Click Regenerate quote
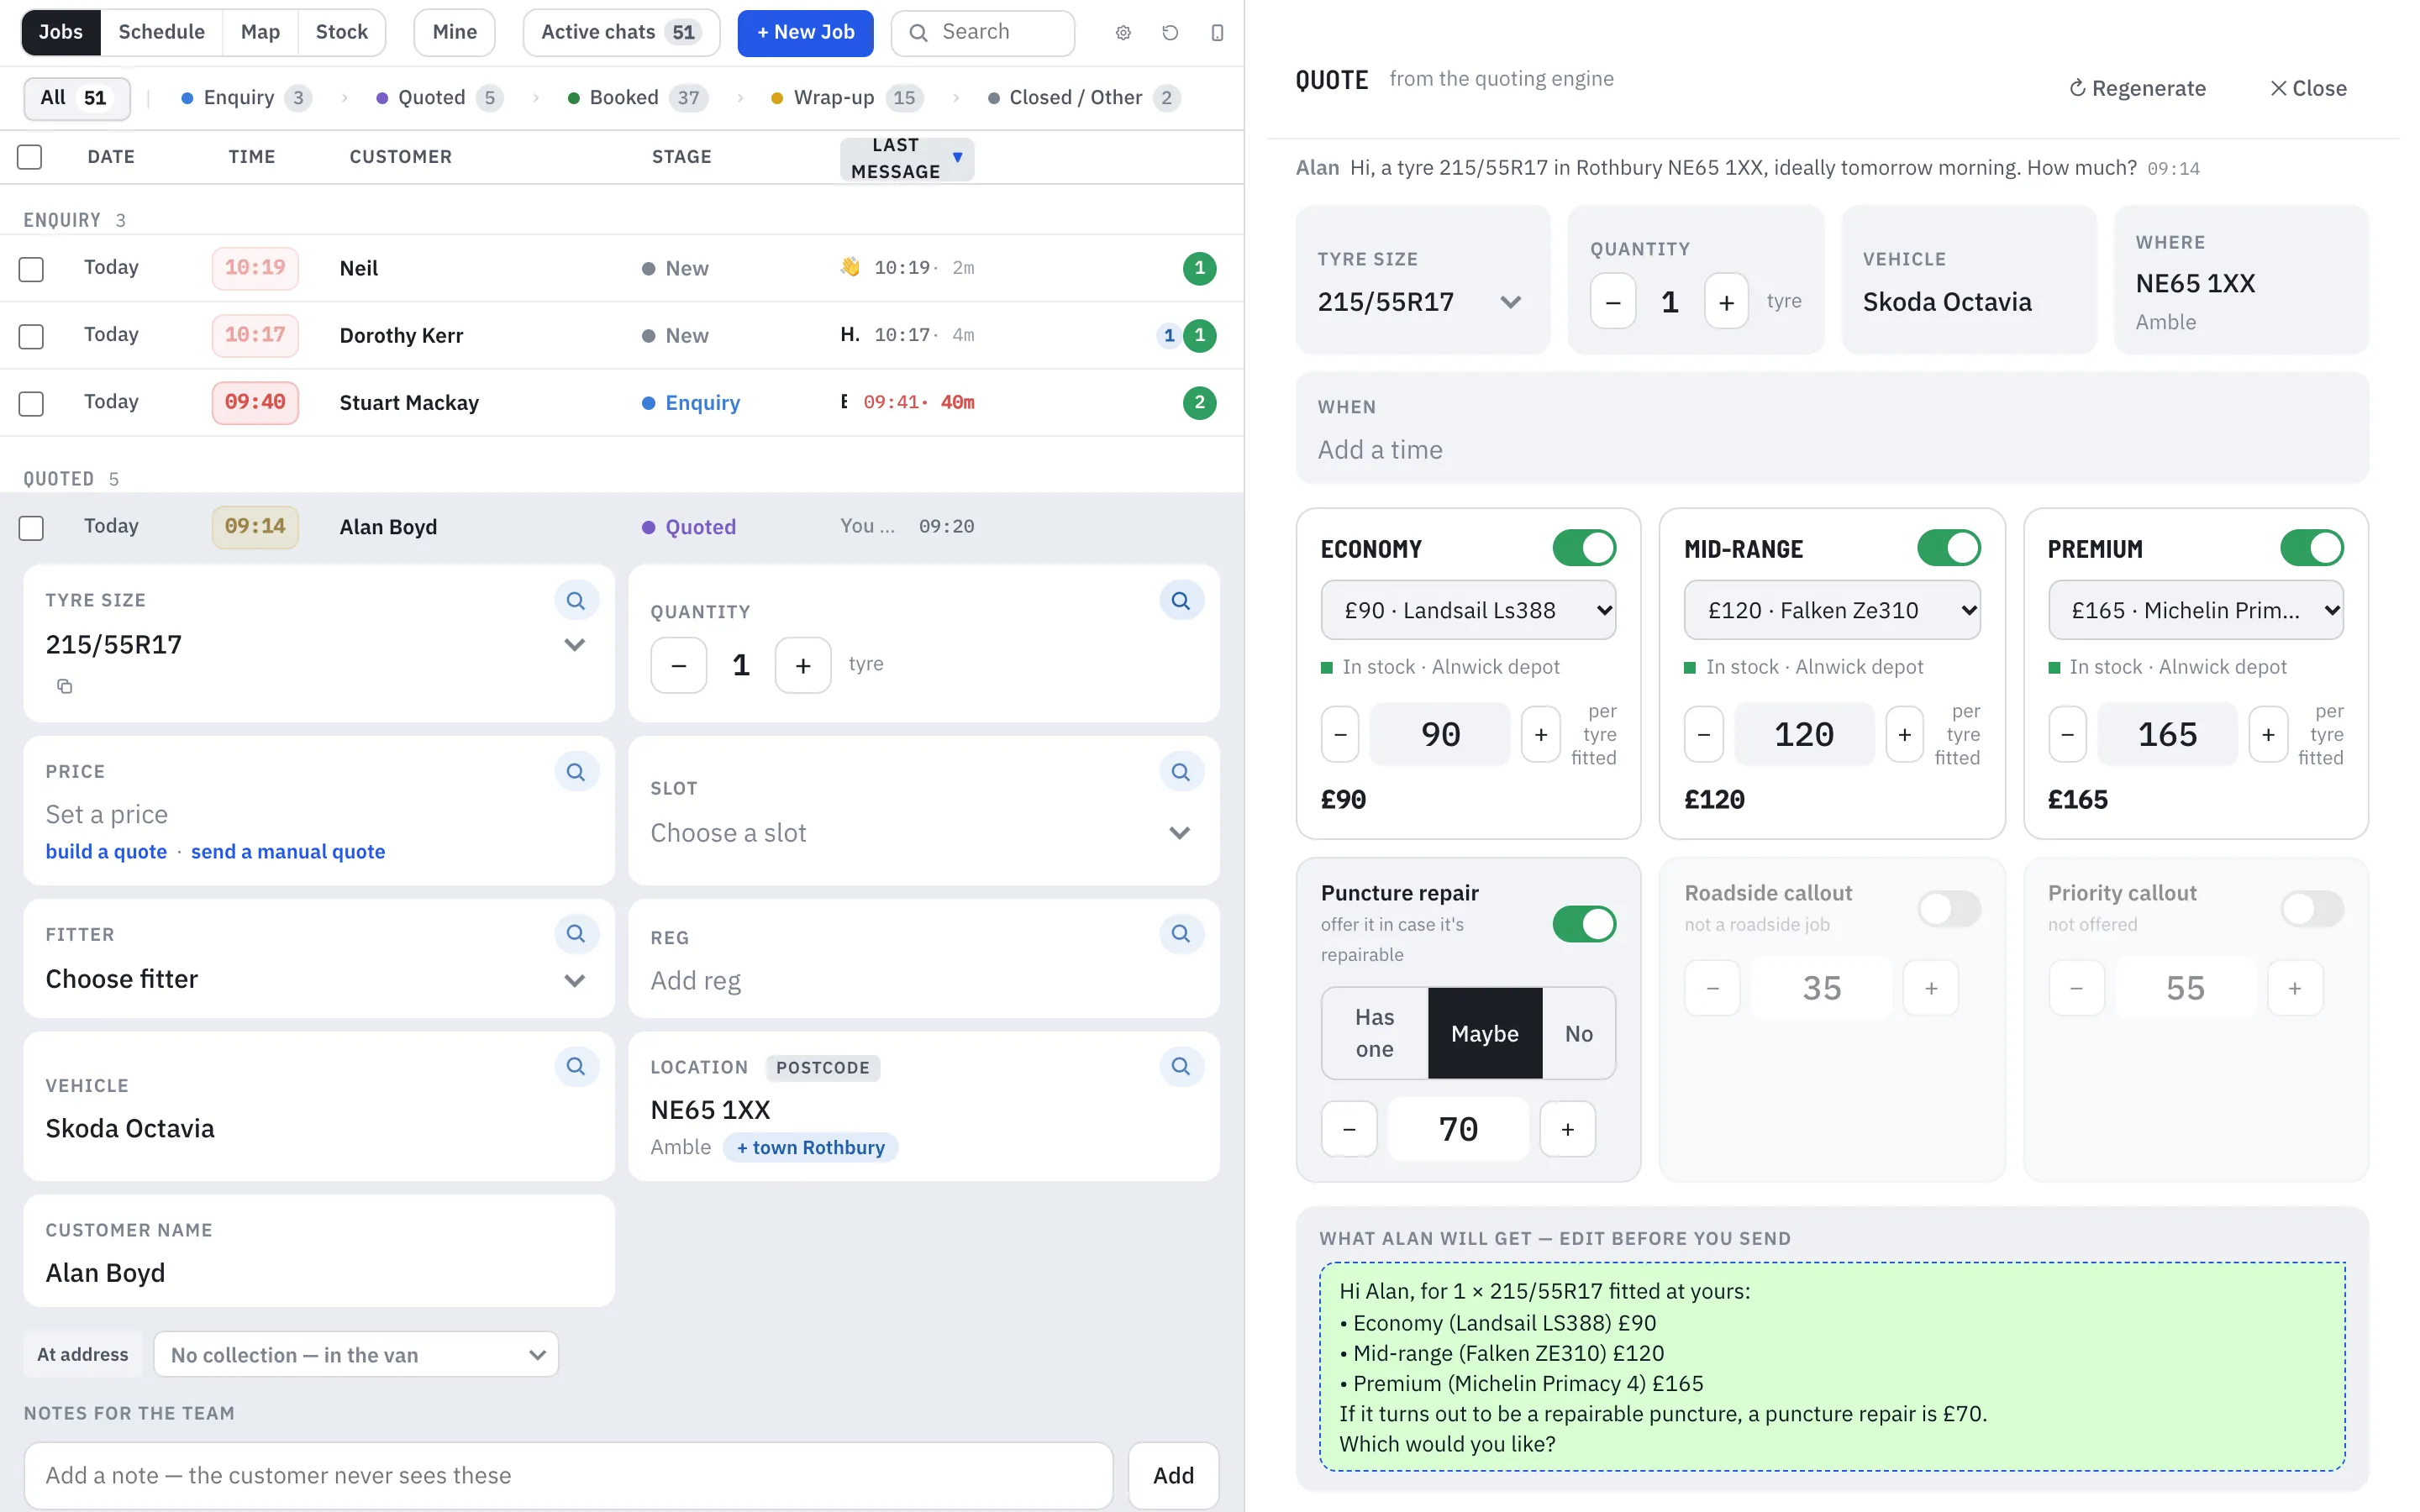Screen dimensions: 2420x1512 [x=2136, y=88]
